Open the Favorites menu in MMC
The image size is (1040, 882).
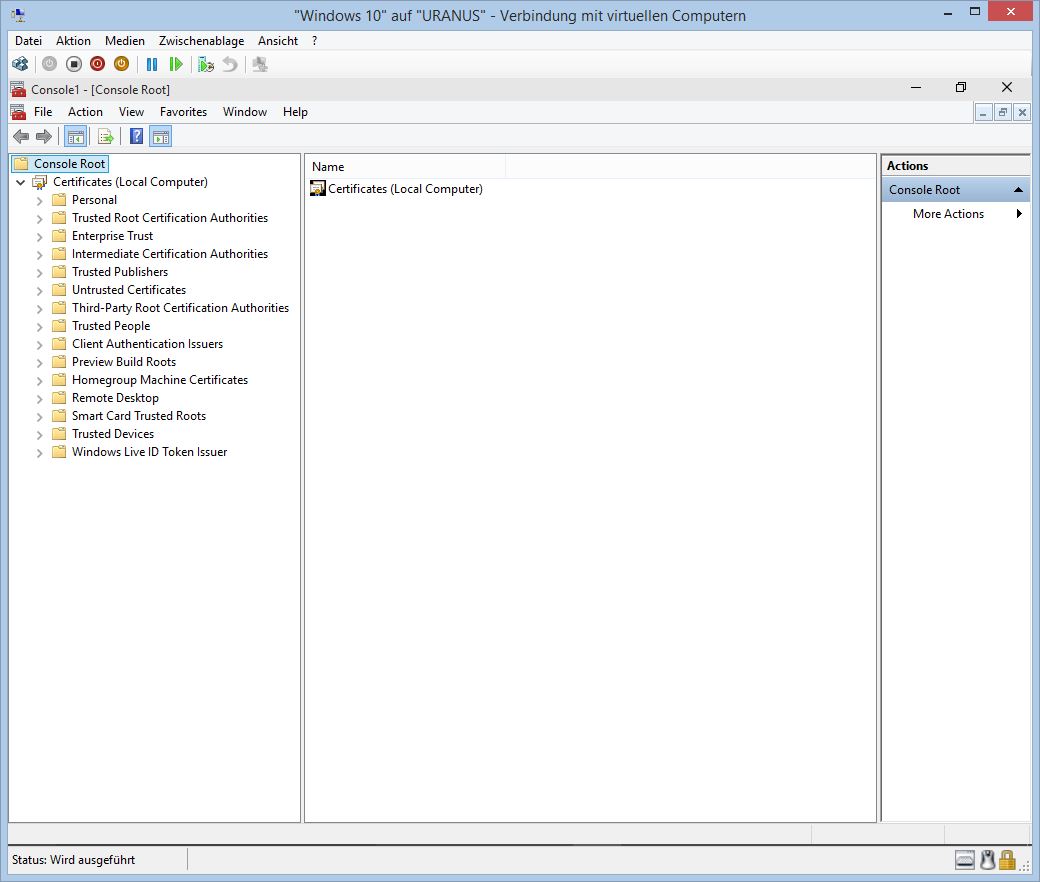click(183, 112)
